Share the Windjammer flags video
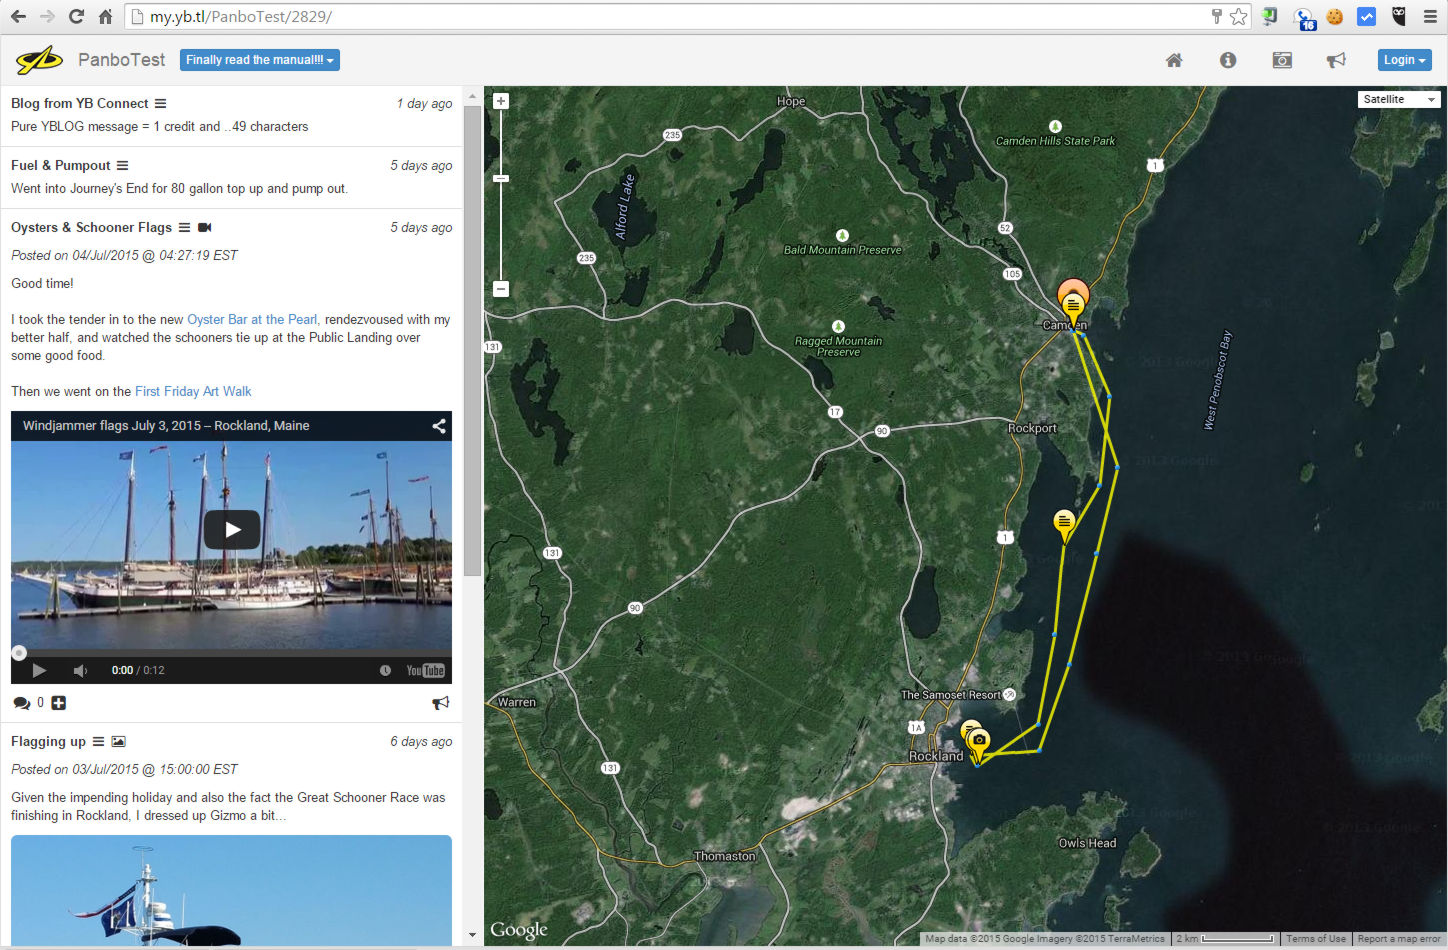 pyautogui.click(x=439, y=426)
